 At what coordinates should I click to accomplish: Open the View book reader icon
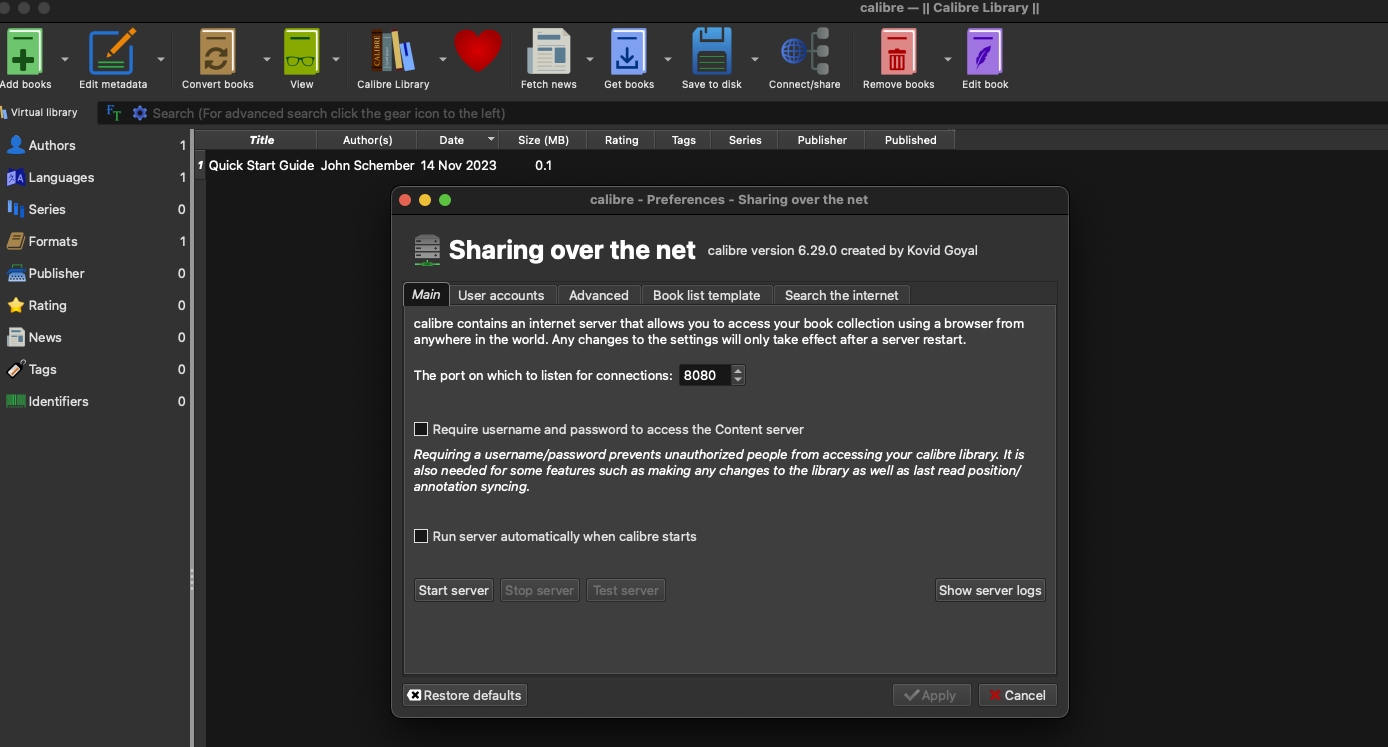click(301, 52)
